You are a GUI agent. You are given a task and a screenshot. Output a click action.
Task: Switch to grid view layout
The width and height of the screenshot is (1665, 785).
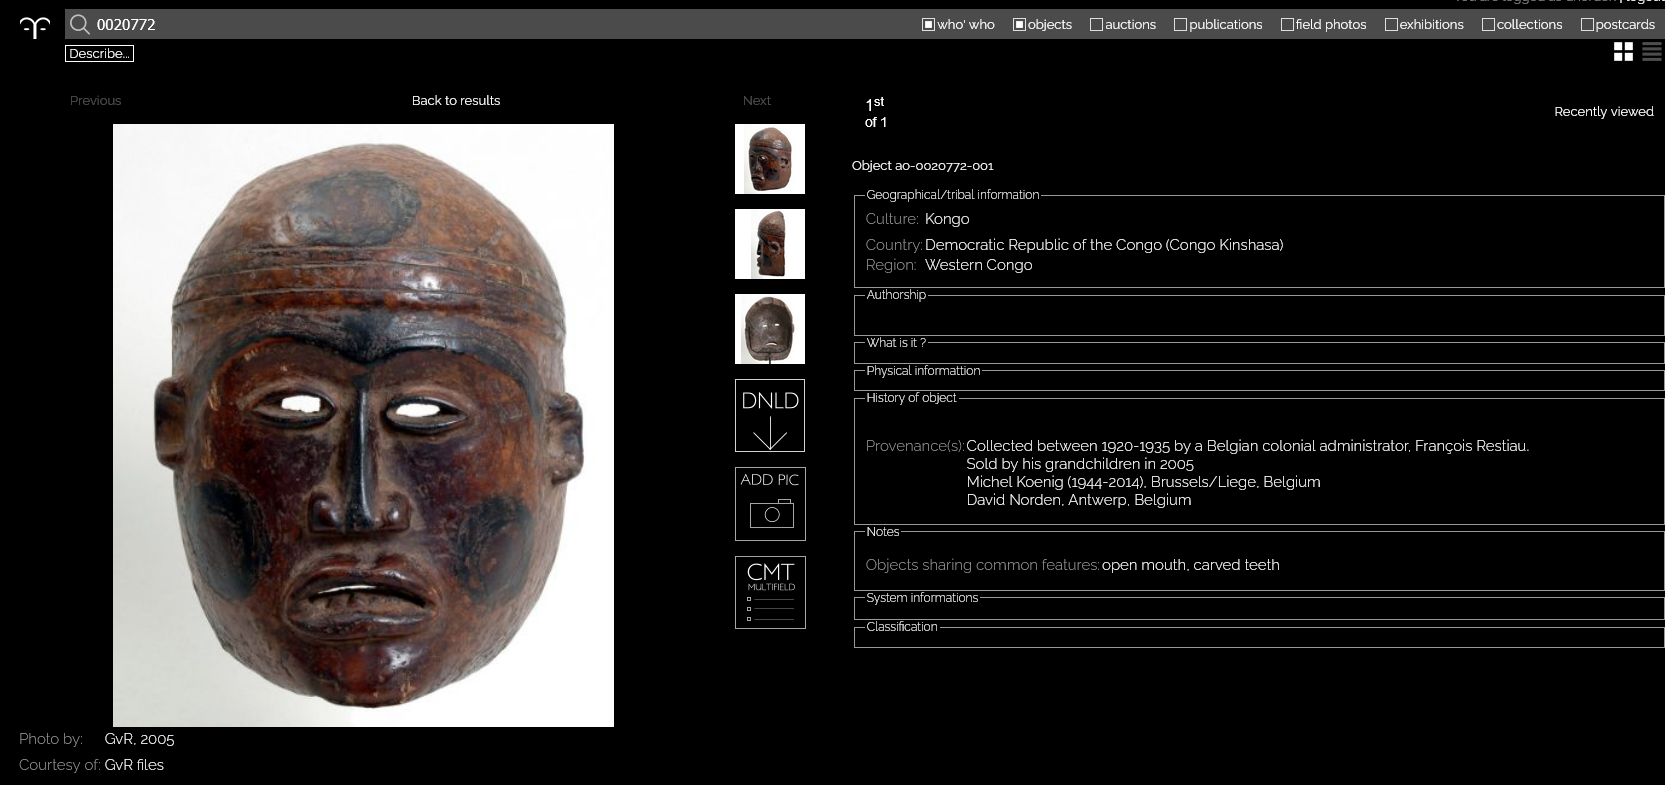[x=1623, y=53]
